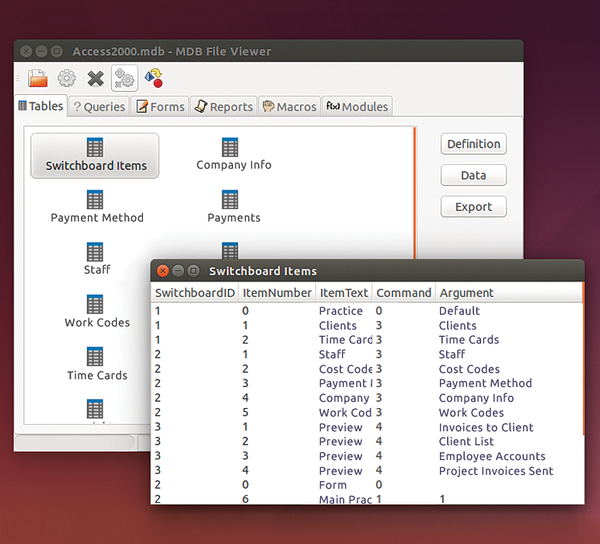
Task: Click the Argument column header
Action: 509,293
